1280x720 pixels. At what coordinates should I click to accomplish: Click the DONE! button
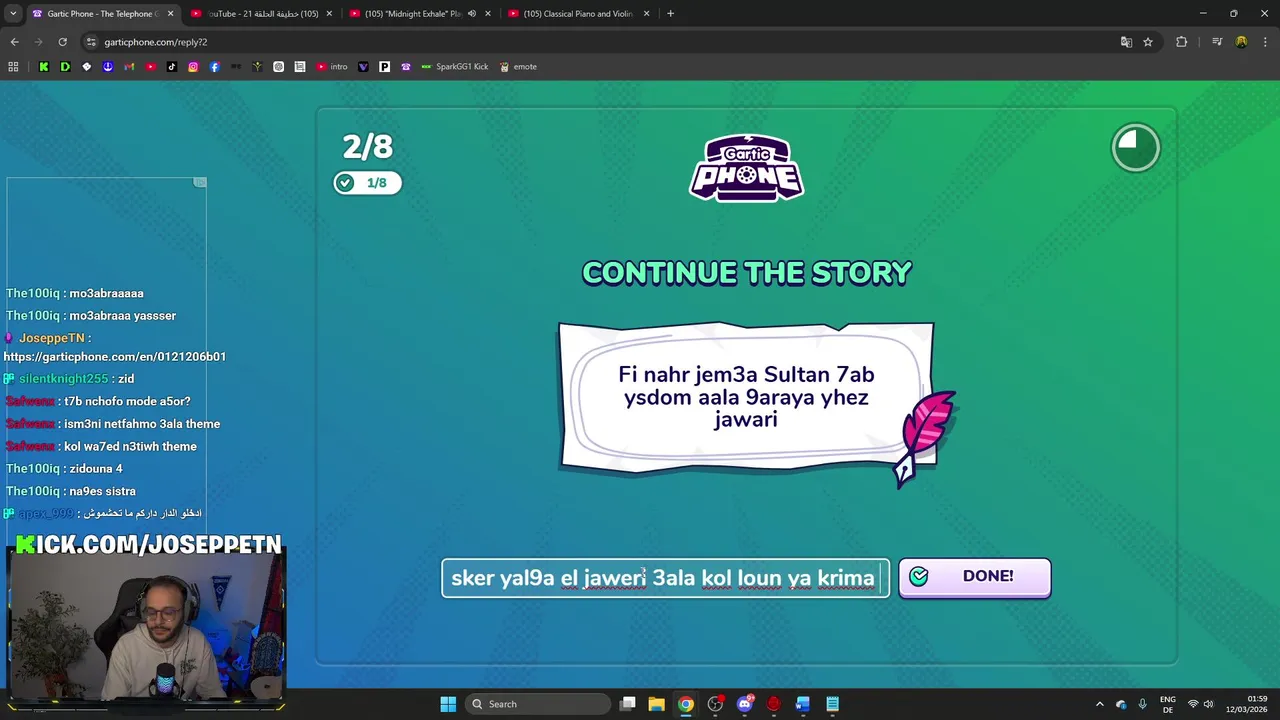[974, 577]
